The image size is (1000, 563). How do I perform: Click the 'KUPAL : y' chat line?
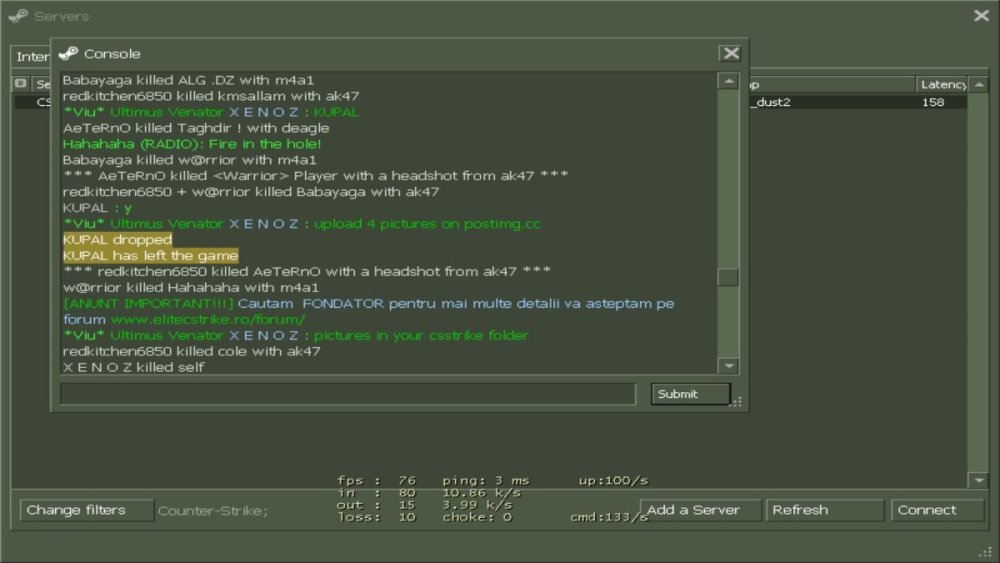(97, 208)
